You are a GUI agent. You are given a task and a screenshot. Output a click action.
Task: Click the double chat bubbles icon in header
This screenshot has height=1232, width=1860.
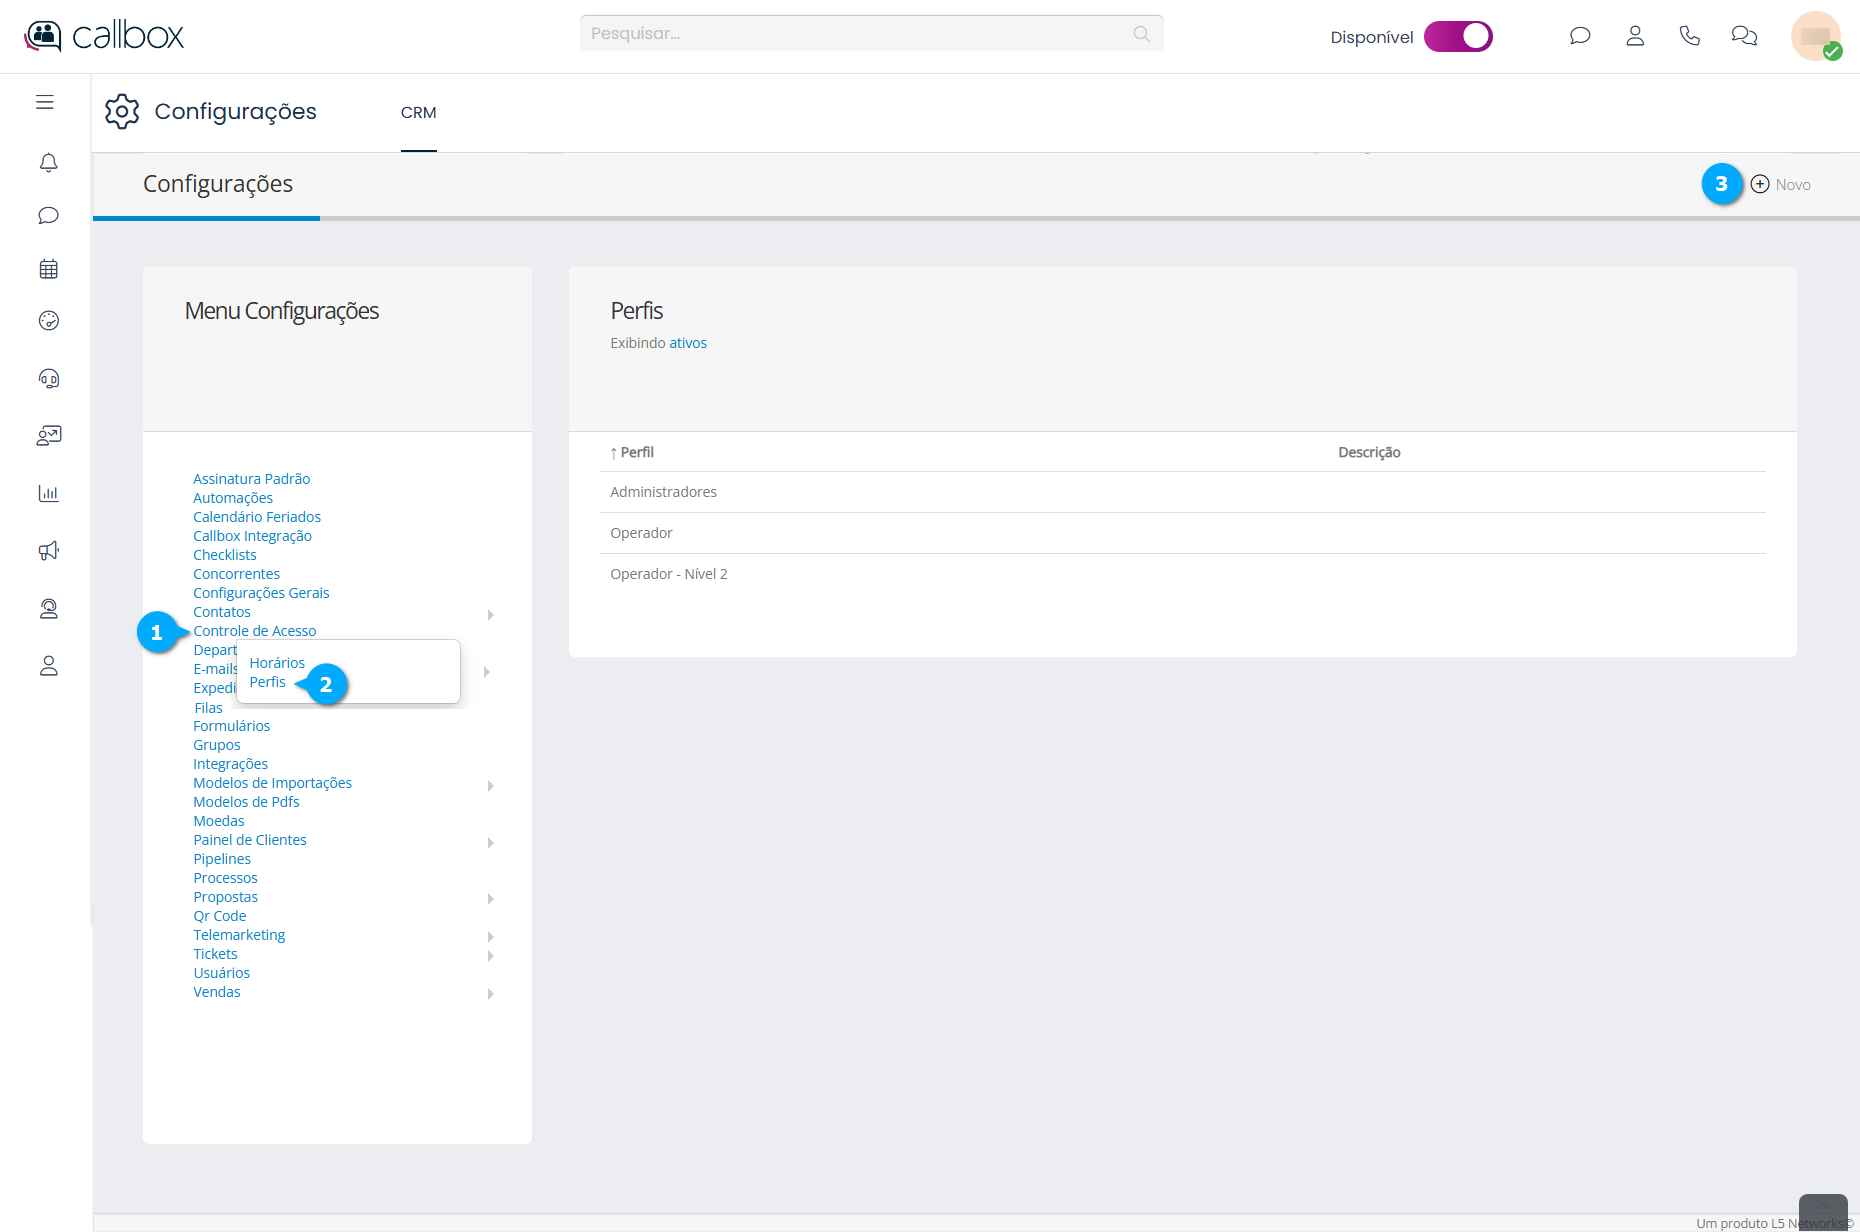click(x=1744, y=36)
